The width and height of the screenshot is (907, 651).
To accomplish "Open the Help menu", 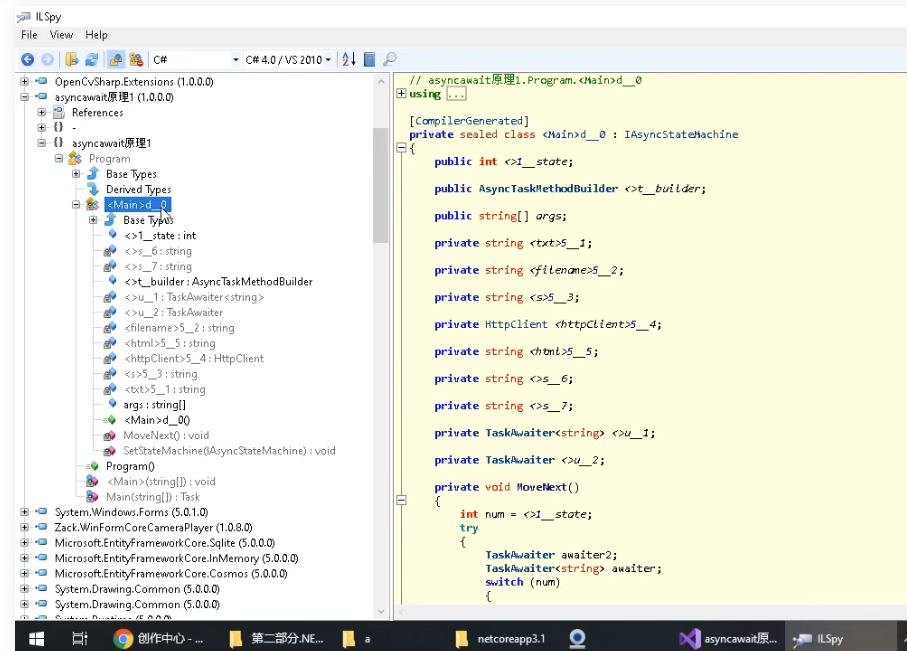I will (x=96, y=35).
